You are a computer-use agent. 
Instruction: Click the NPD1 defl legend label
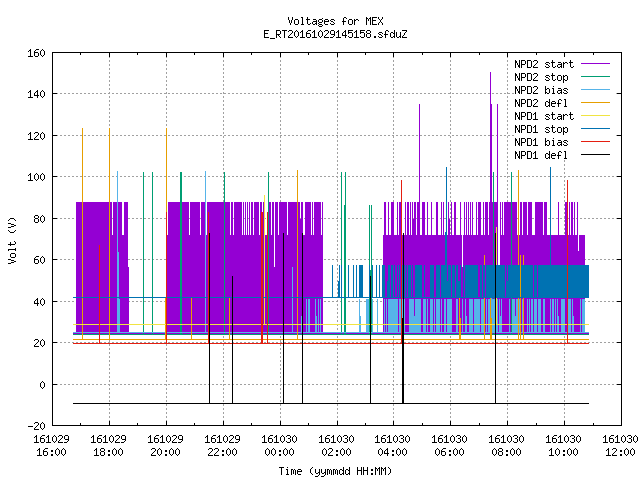pyautogui.click(x=541, y=155)
